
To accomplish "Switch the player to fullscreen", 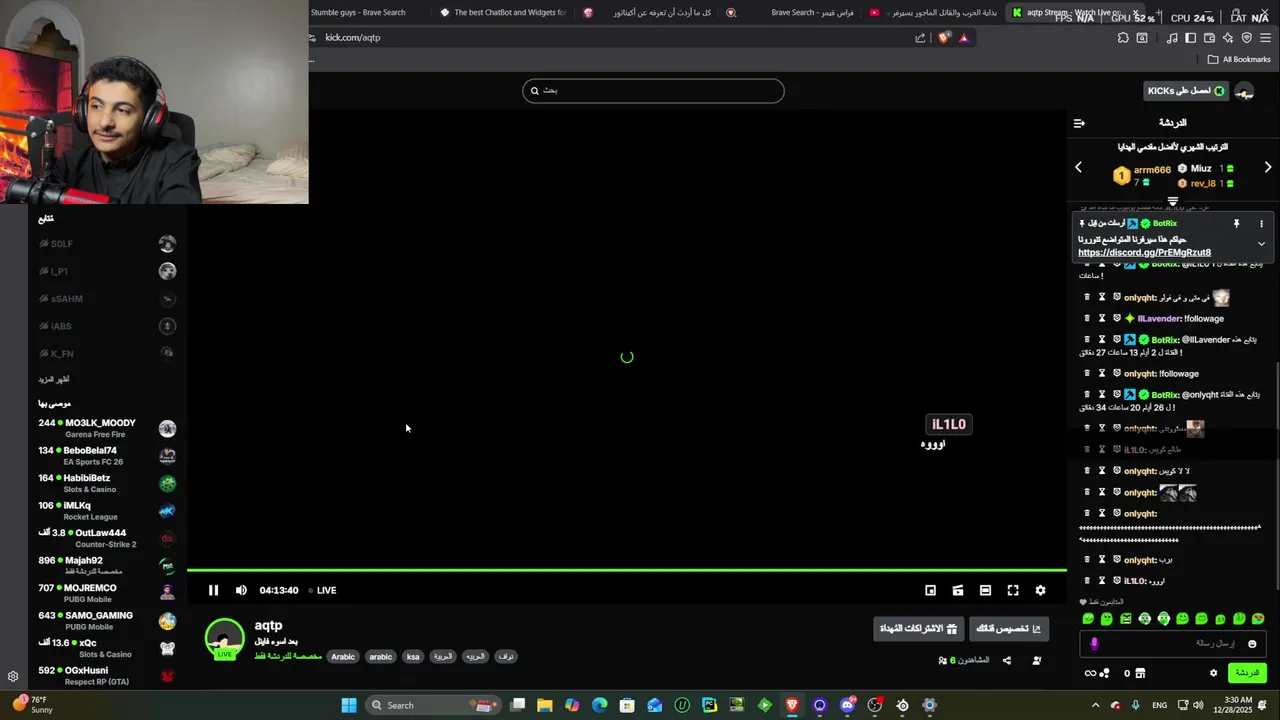I will pos(1013,590).
